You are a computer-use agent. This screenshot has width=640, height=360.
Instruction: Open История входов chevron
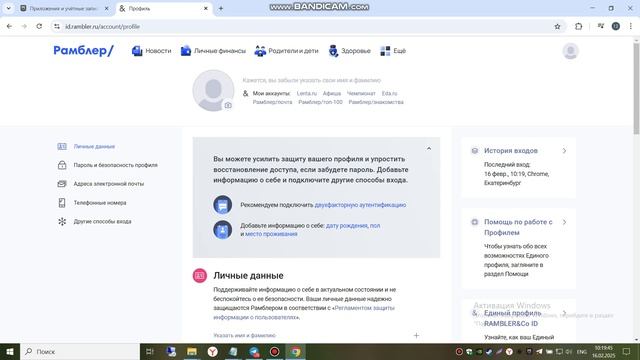point(564,151)
